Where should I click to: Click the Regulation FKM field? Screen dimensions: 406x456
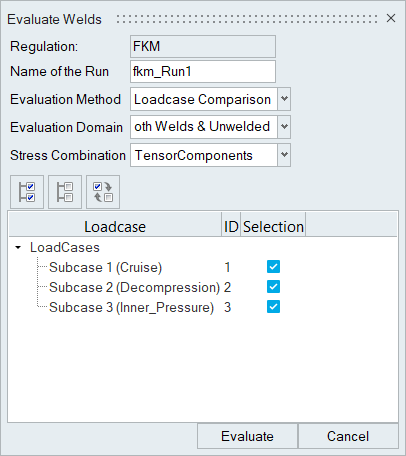(203, 46)
